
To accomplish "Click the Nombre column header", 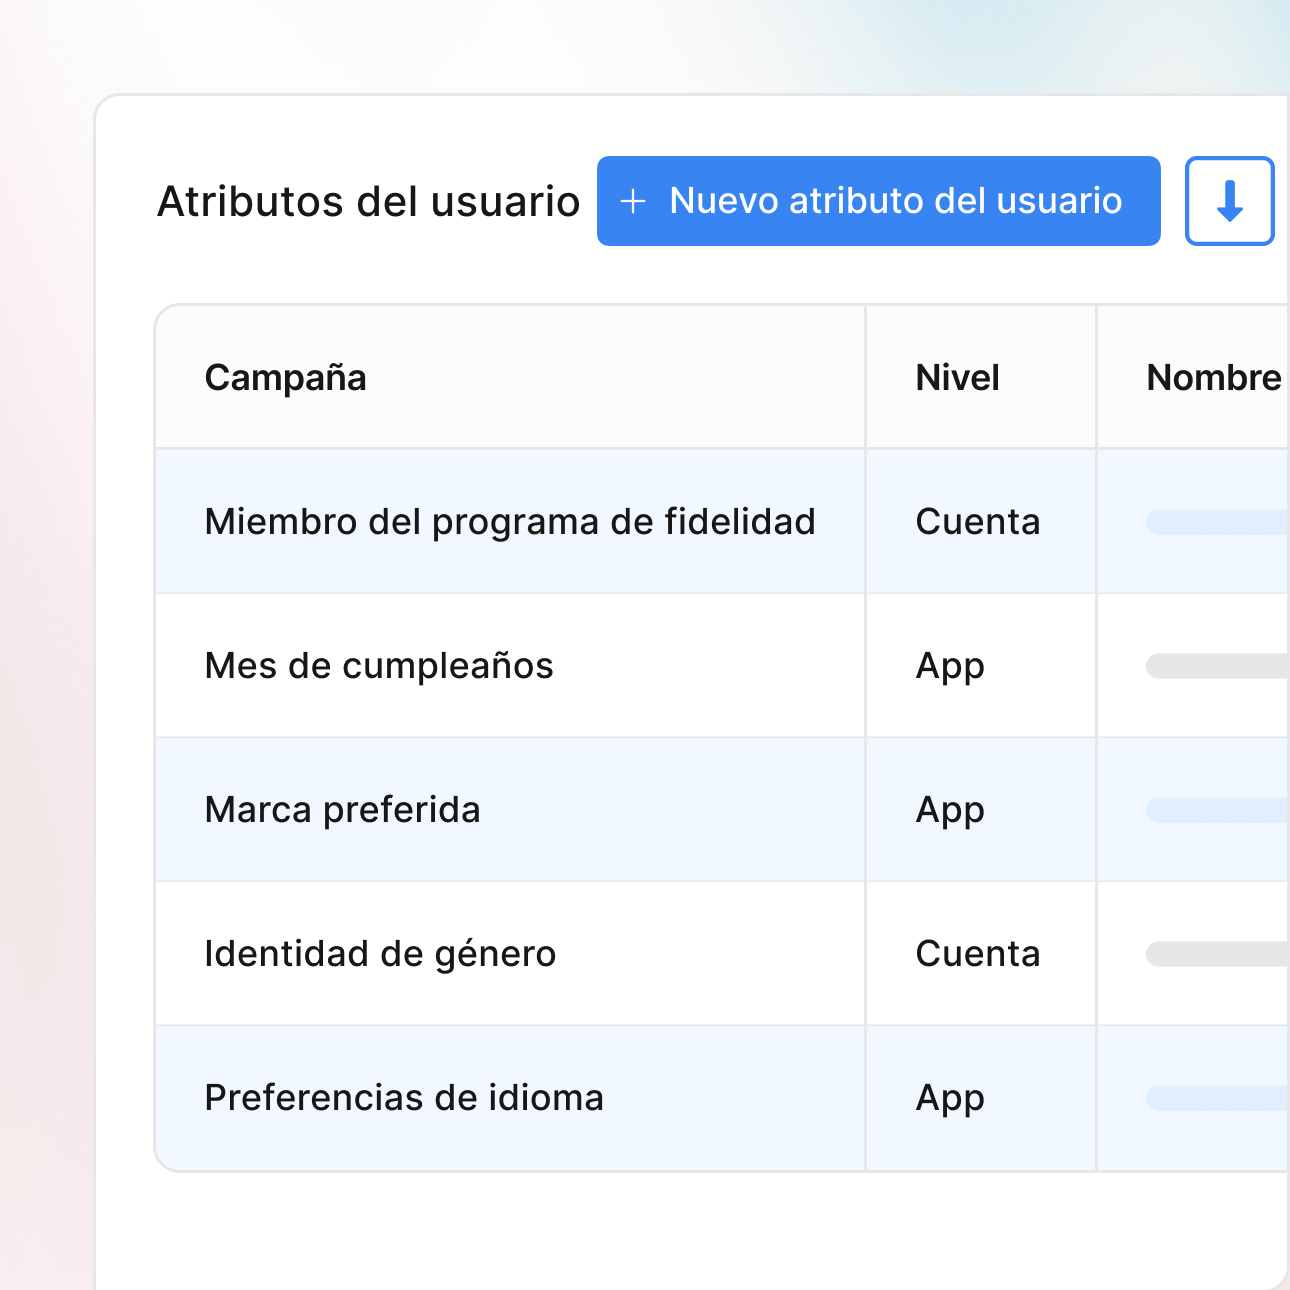I will click(1213, 378).
